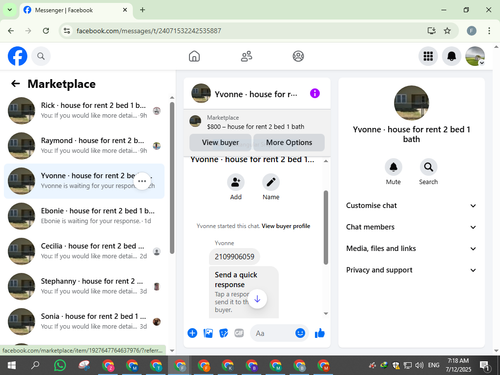Open the $800 house for rent listing

256,127
